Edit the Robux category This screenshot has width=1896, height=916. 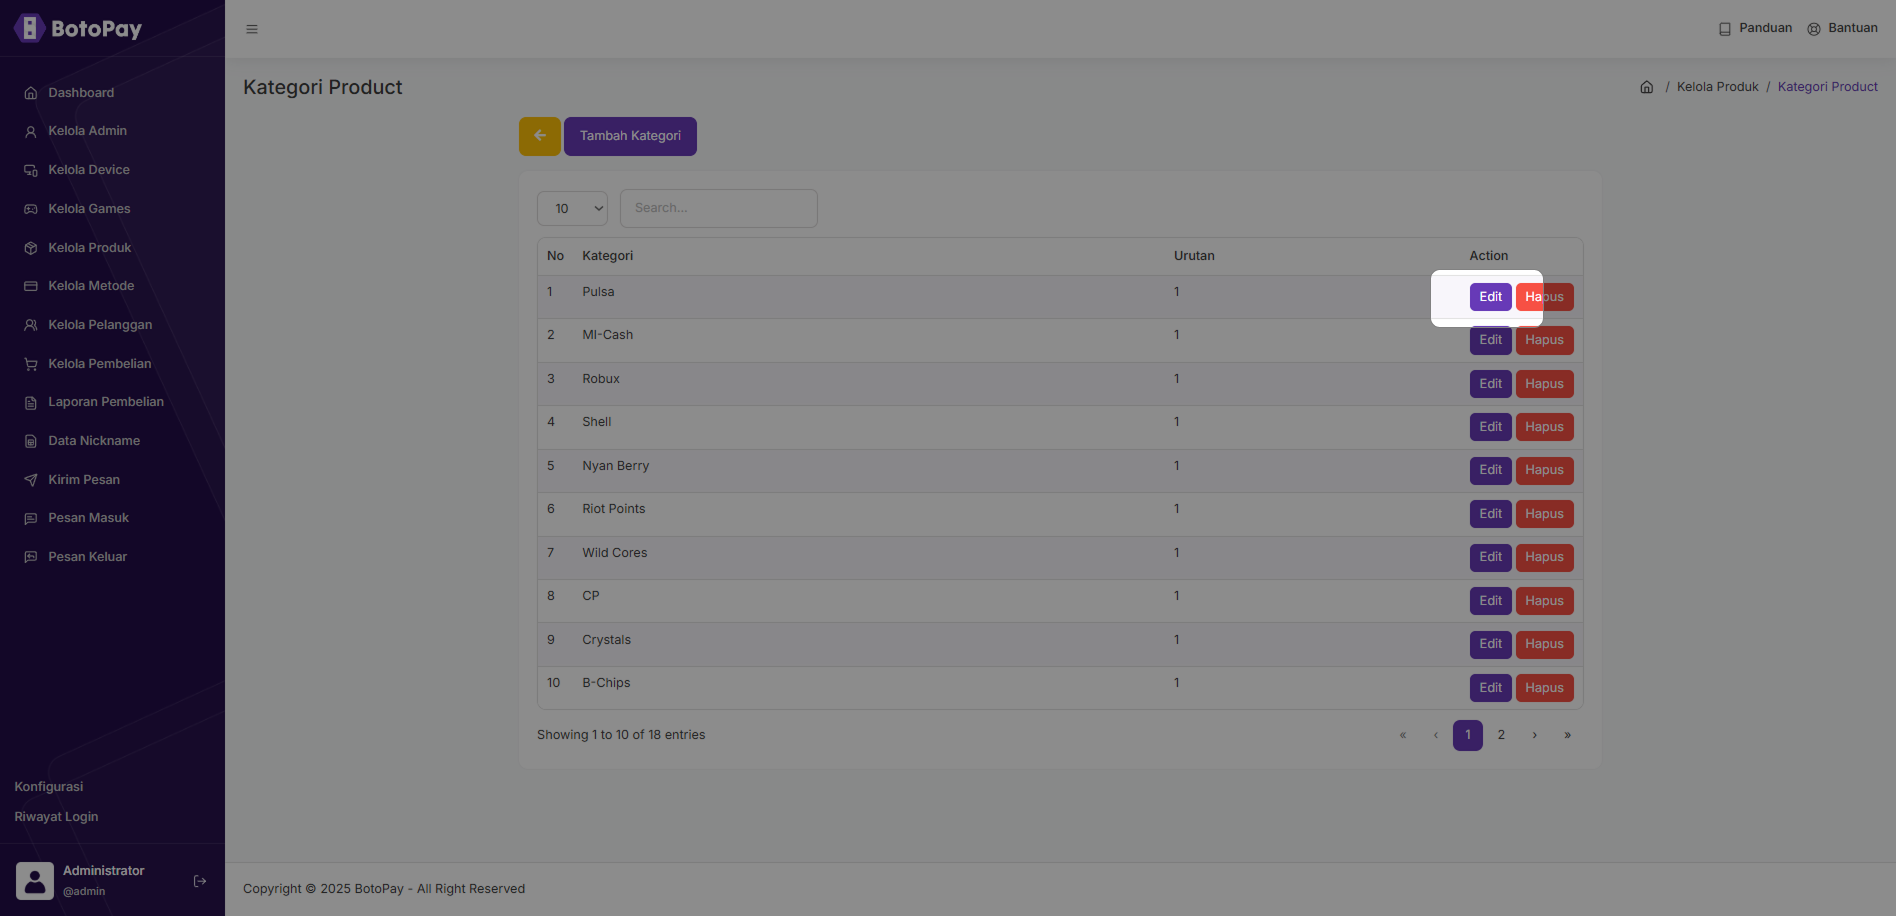pyautogui.click(x=1490, y=384)
